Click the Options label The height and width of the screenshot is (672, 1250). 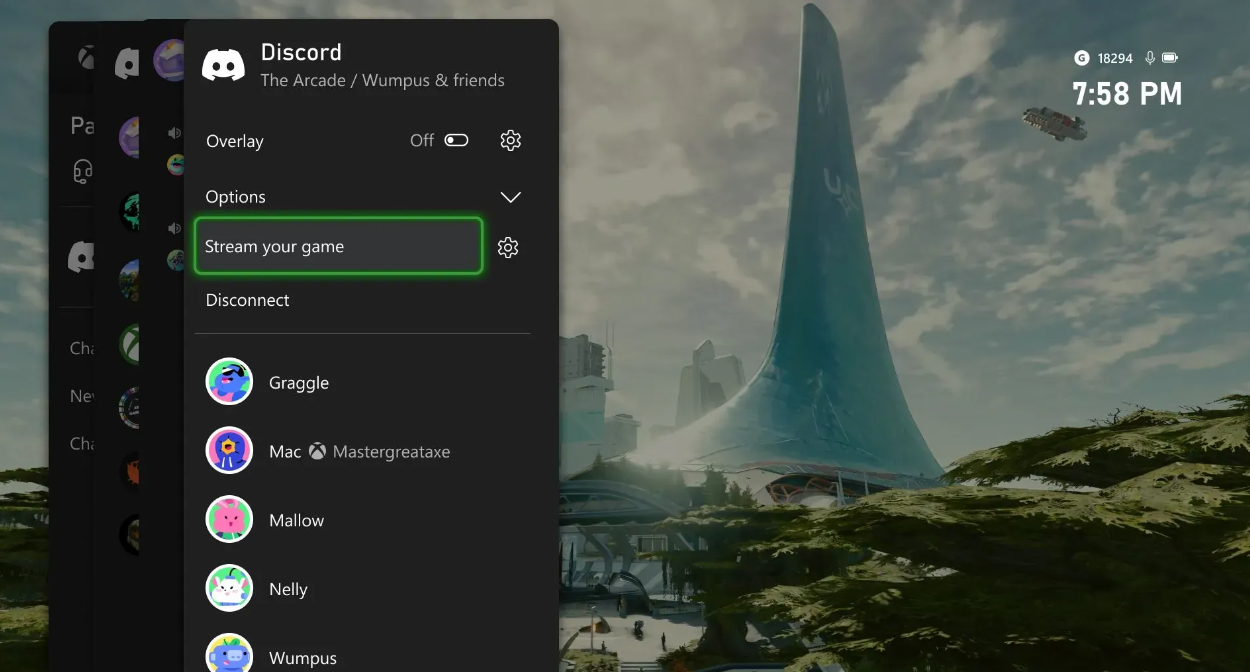(x=235, y=197)
